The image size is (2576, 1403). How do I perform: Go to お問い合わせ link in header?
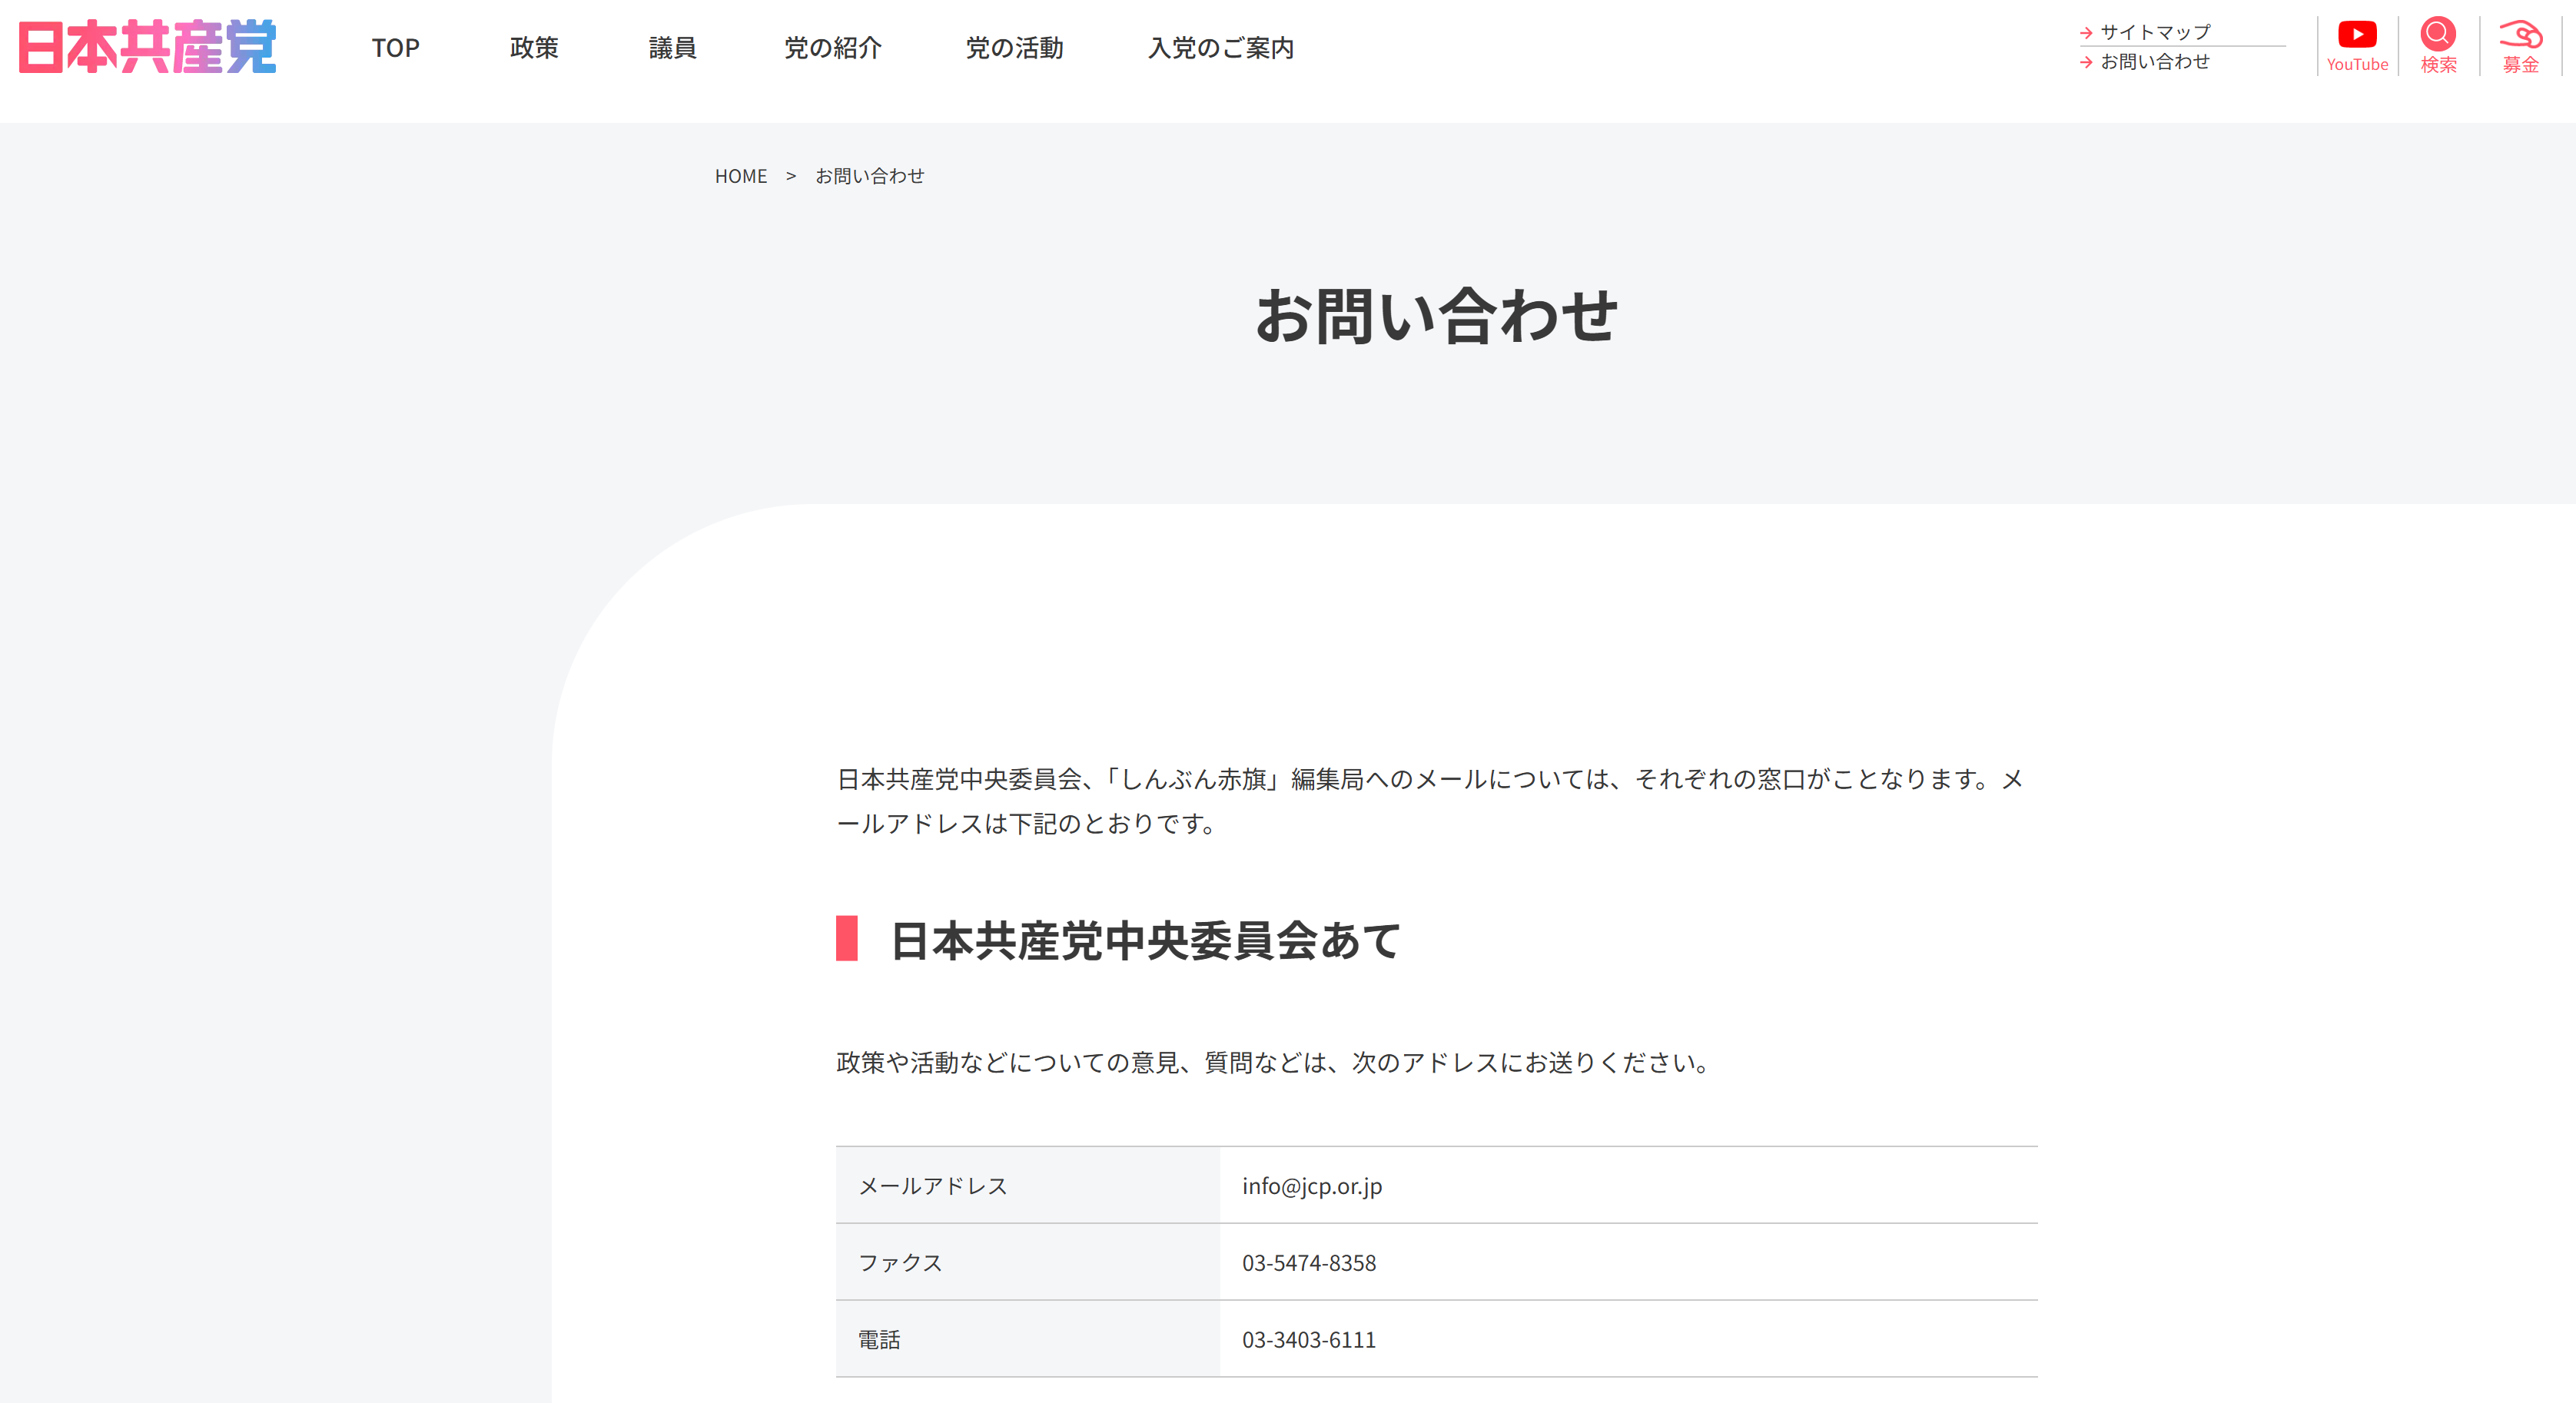click(2155, 62)
